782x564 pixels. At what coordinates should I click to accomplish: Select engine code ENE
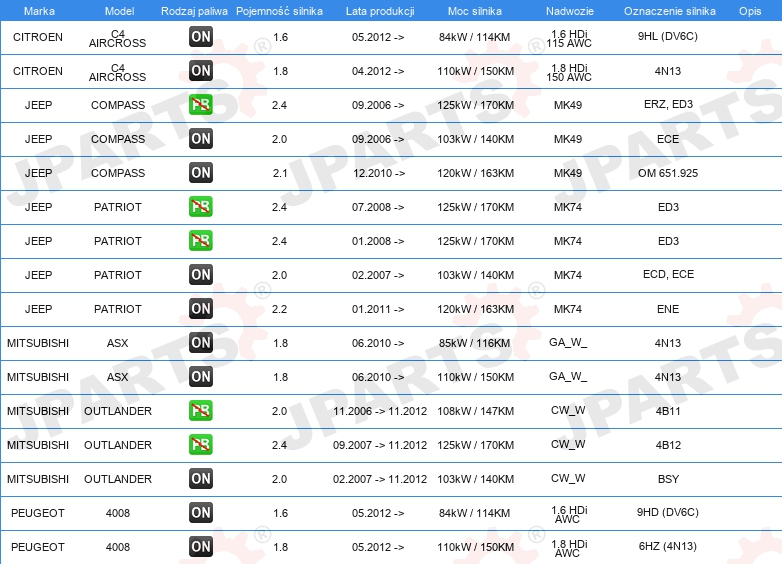coord(668,309)
